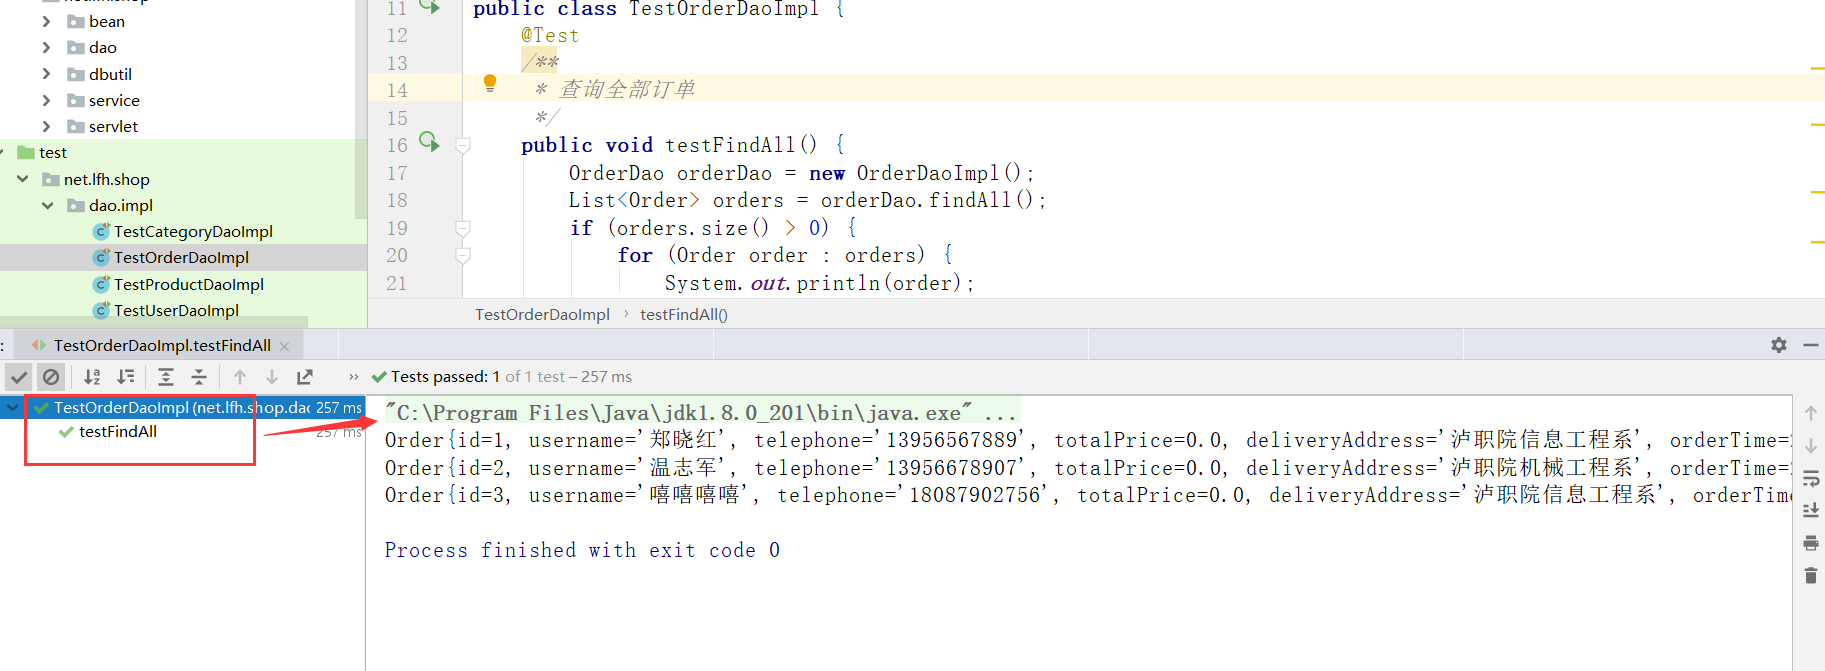
Task: Open TestUserDaoImpl class file
Action: (x=176, y=310)
